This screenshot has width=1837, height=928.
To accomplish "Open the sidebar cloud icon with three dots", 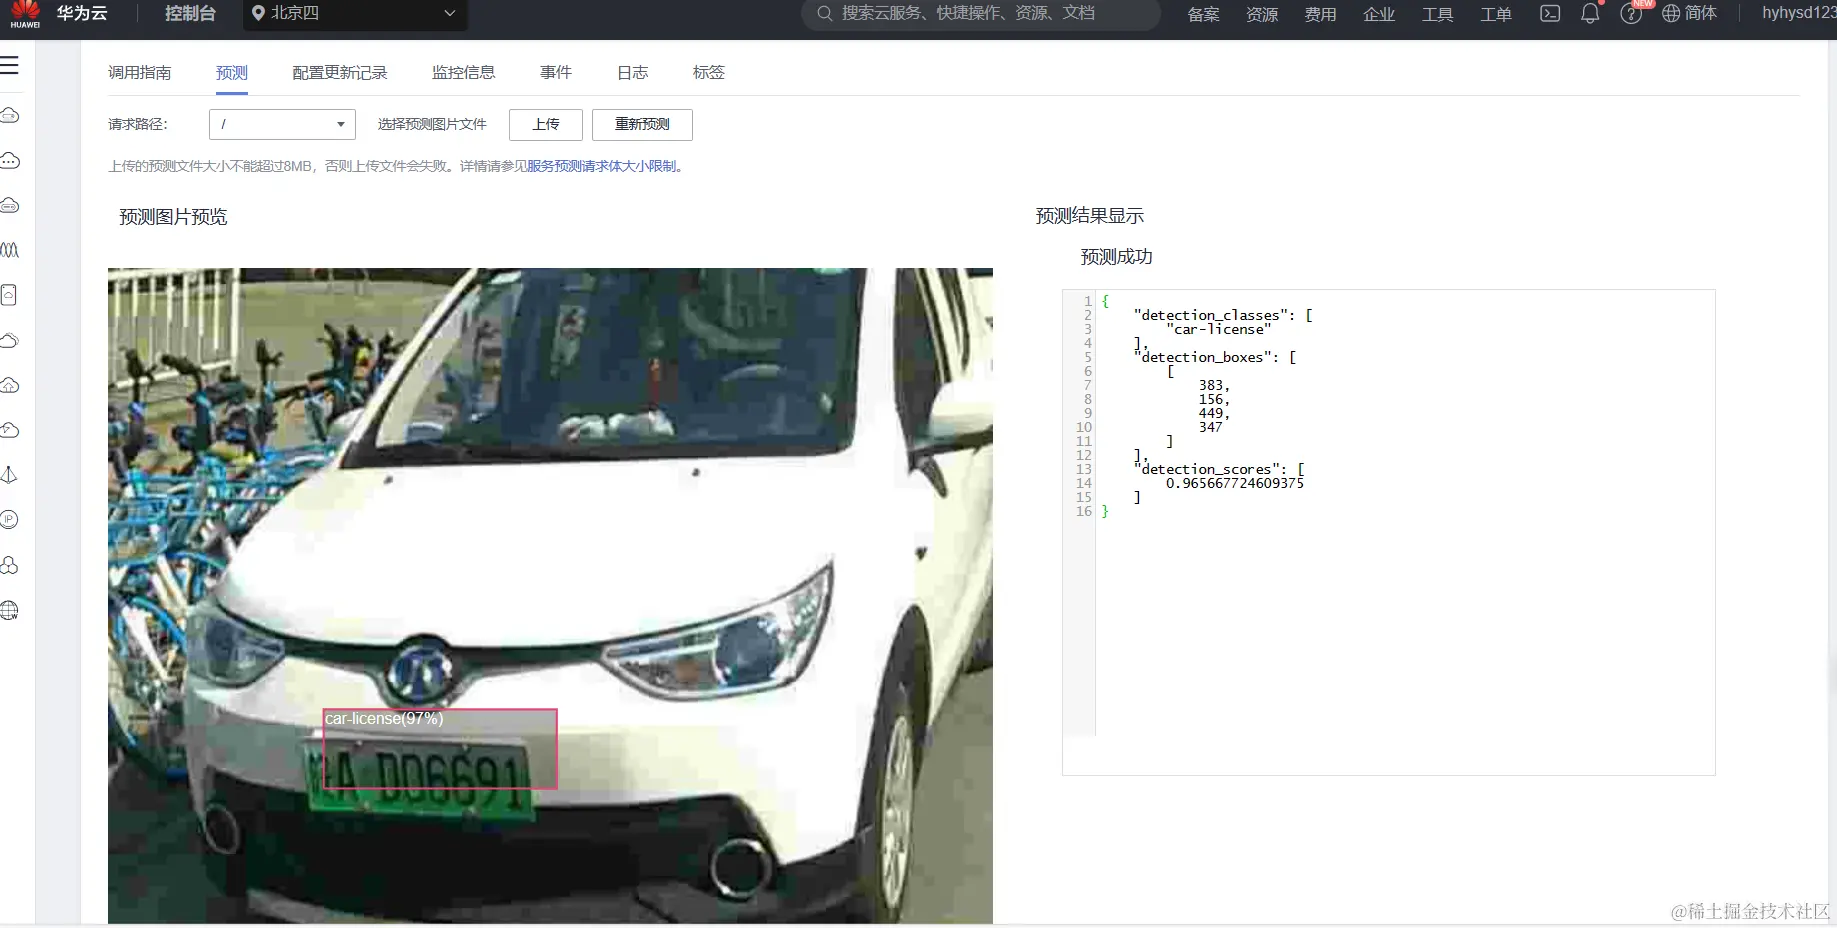I will point(10,160).
